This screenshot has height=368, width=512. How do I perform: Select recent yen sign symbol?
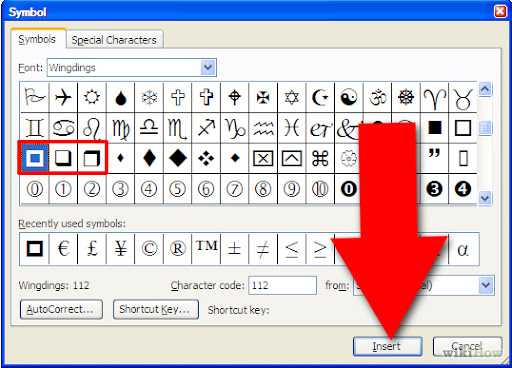pos(120,249)
